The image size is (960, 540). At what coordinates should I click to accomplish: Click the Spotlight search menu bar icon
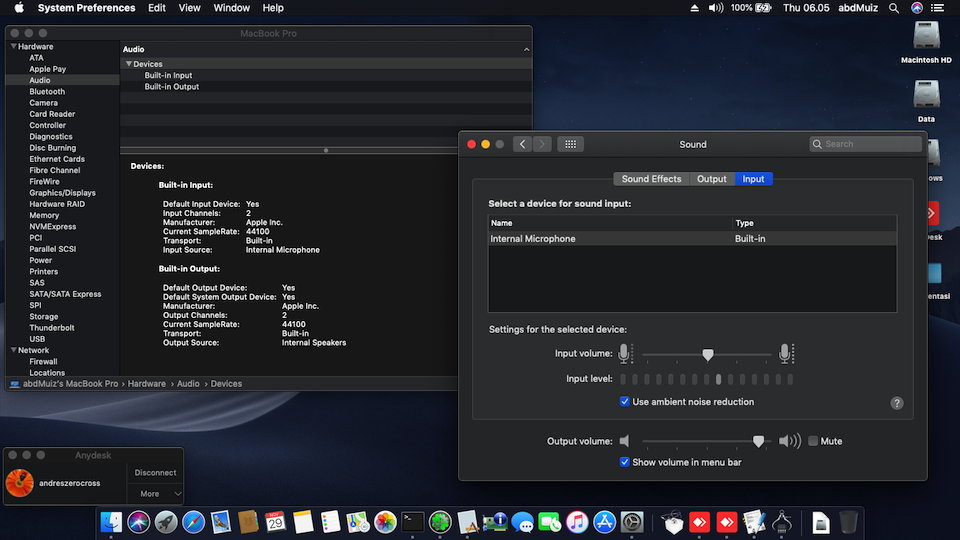(x=892, y=8)
